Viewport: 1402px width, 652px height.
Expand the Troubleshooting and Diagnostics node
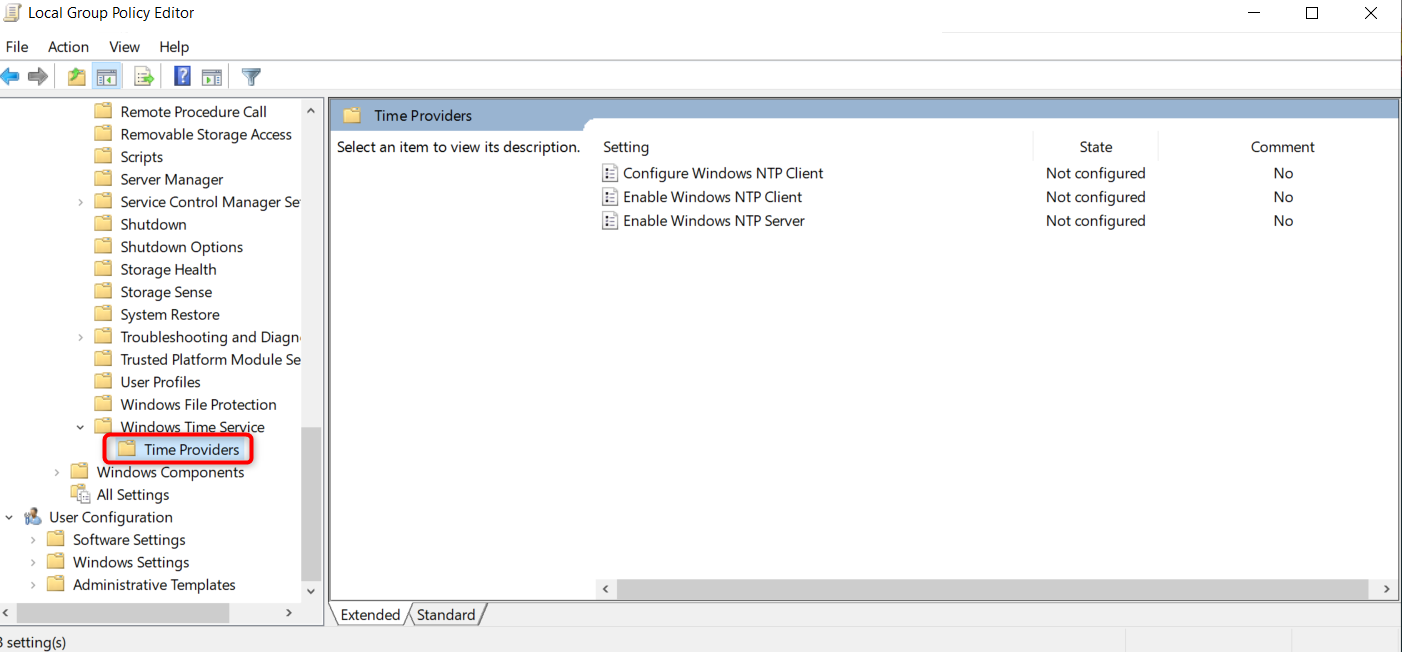coord(81,337)
